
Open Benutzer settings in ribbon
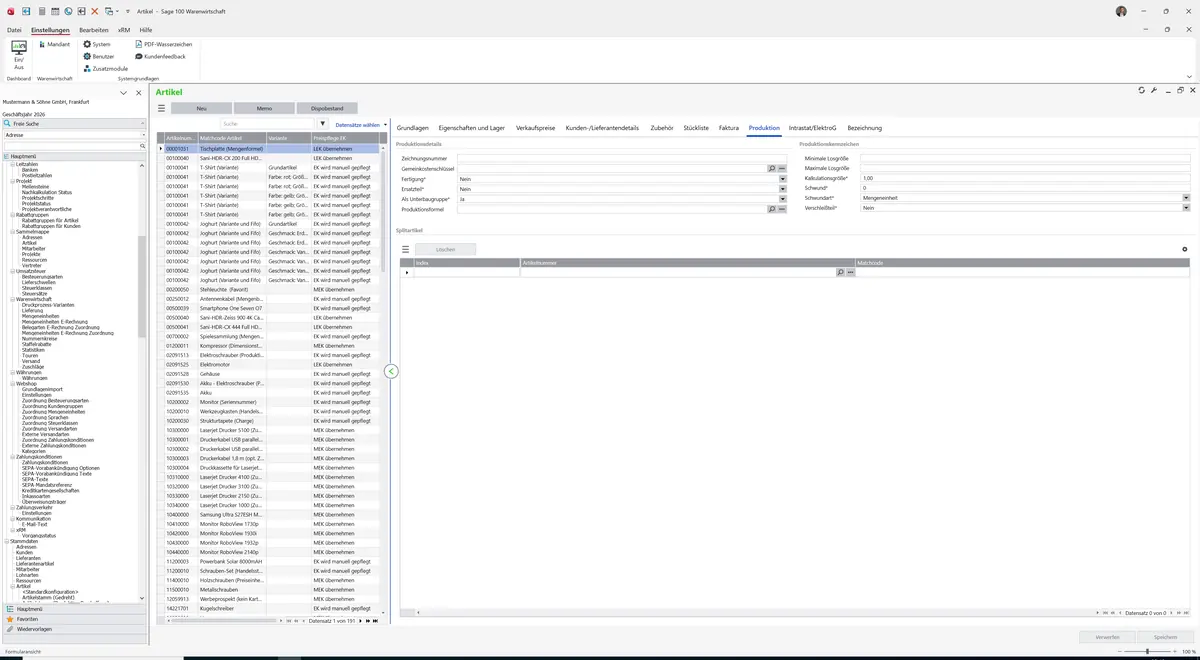(99, 56)
